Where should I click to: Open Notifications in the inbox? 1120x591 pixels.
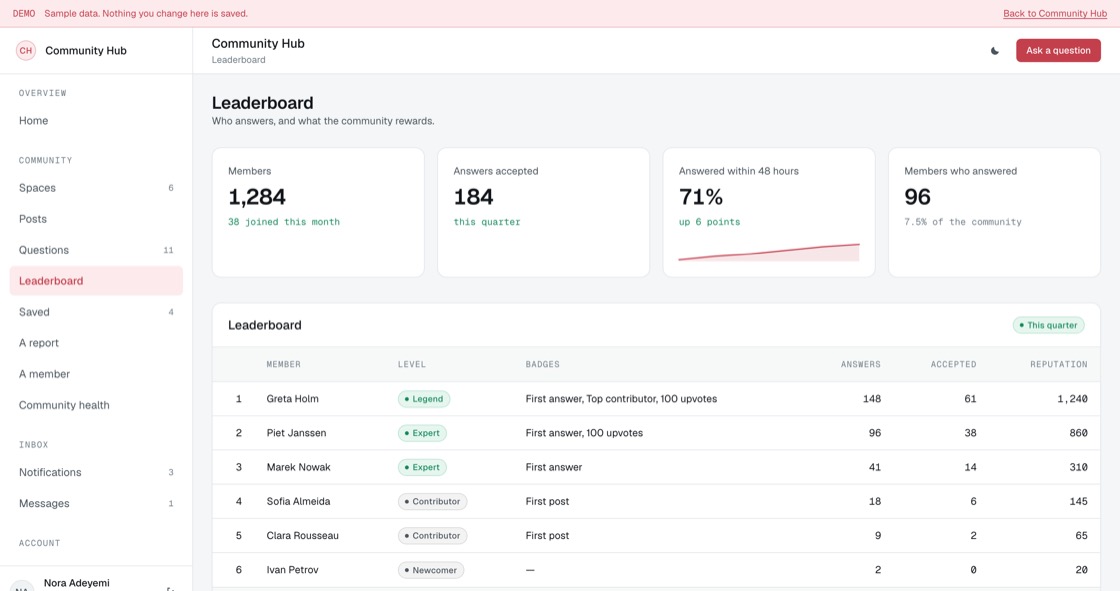(96, 472)
